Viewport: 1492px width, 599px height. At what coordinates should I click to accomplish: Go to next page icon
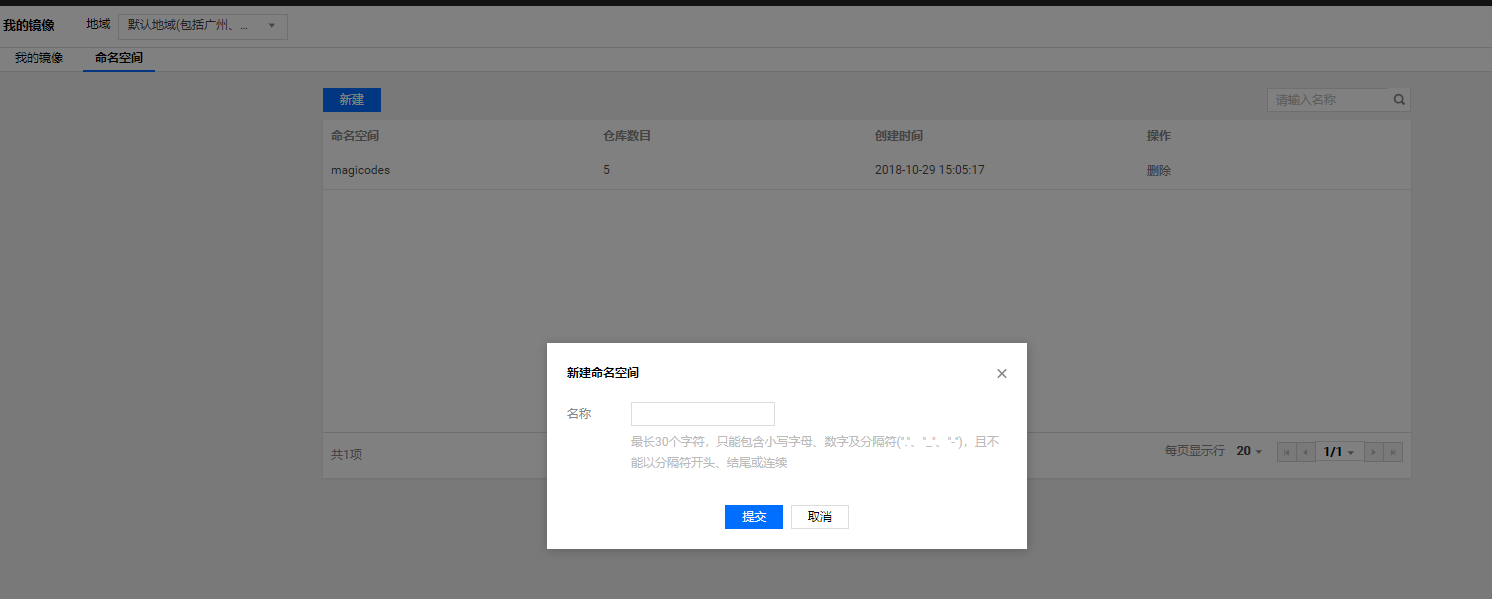1374,452
